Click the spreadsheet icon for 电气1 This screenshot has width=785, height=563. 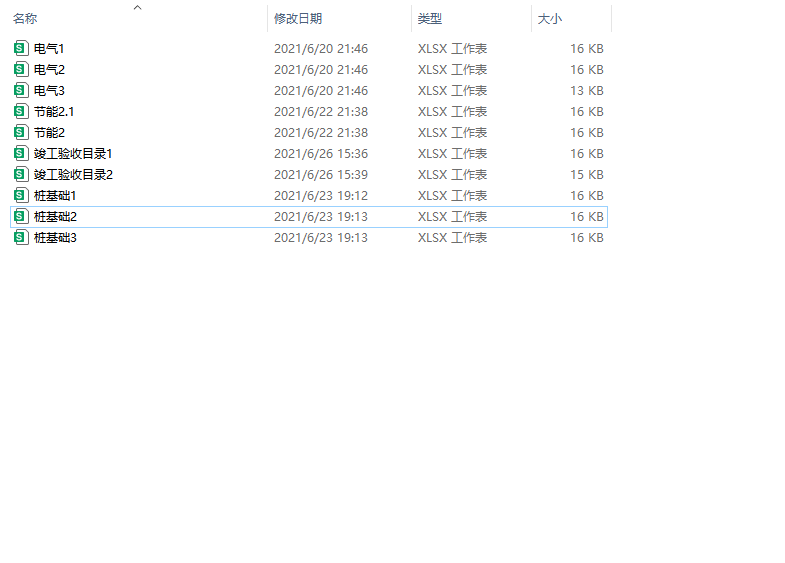point(21,48)
